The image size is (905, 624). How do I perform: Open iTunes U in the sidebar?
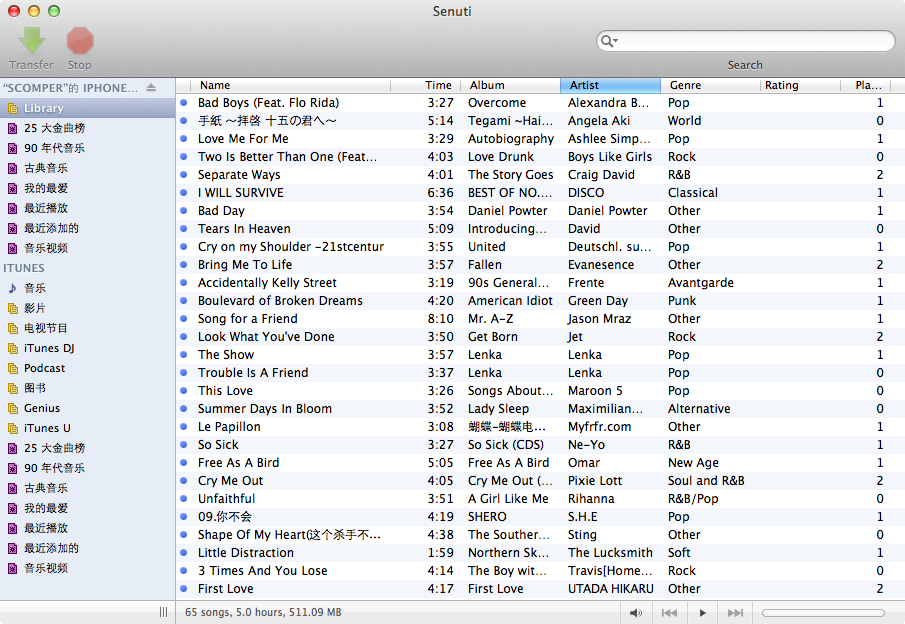[x=87, y=428]
